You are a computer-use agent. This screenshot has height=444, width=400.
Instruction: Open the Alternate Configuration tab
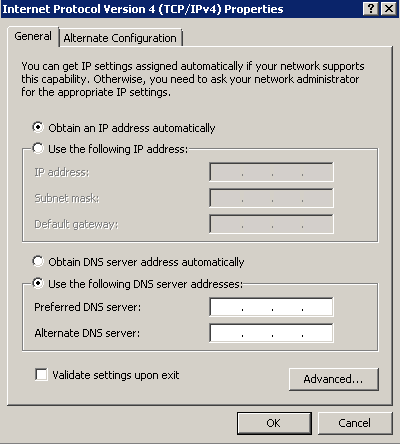(120, 38)
